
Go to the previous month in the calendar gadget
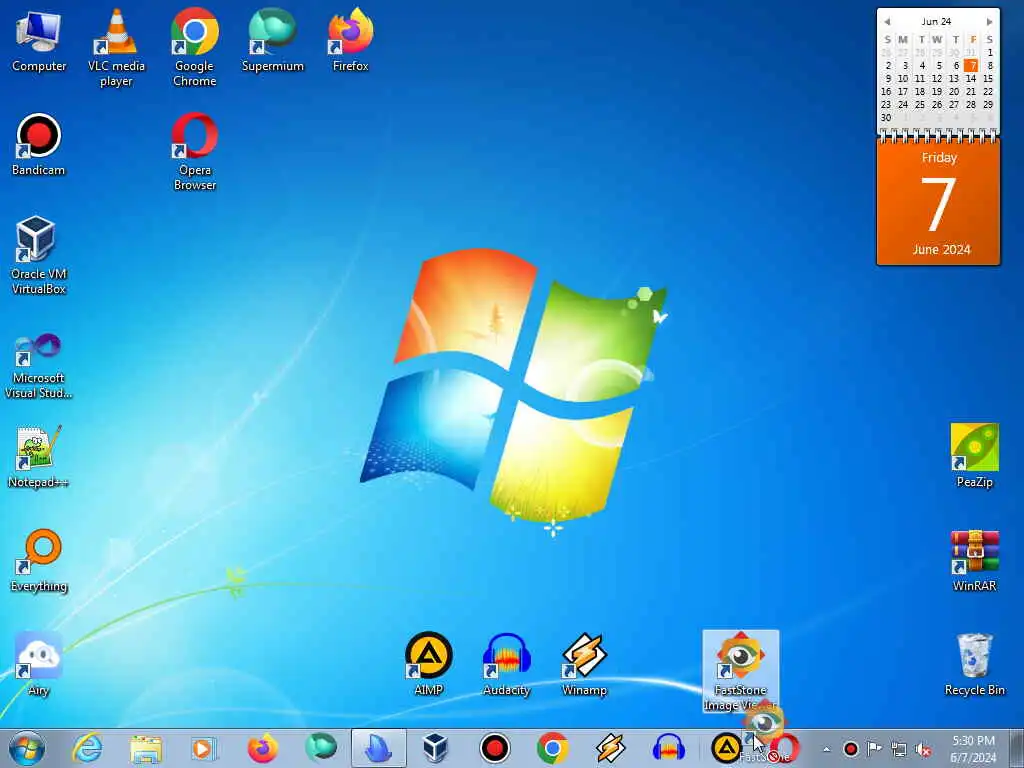point(887,22)
